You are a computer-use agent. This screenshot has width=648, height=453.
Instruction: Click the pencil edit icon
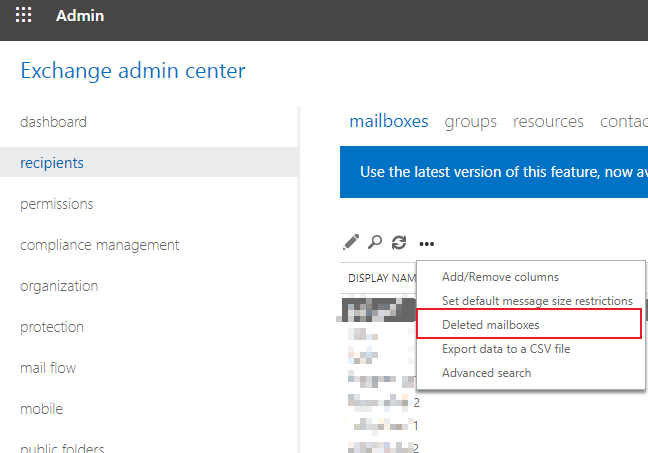351,242
